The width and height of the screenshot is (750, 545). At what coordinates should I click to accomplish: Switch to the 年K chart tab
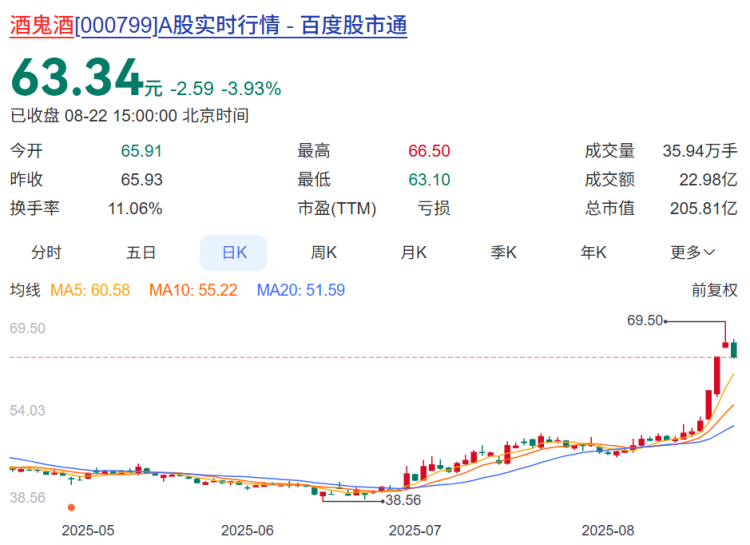coord(594,252)
